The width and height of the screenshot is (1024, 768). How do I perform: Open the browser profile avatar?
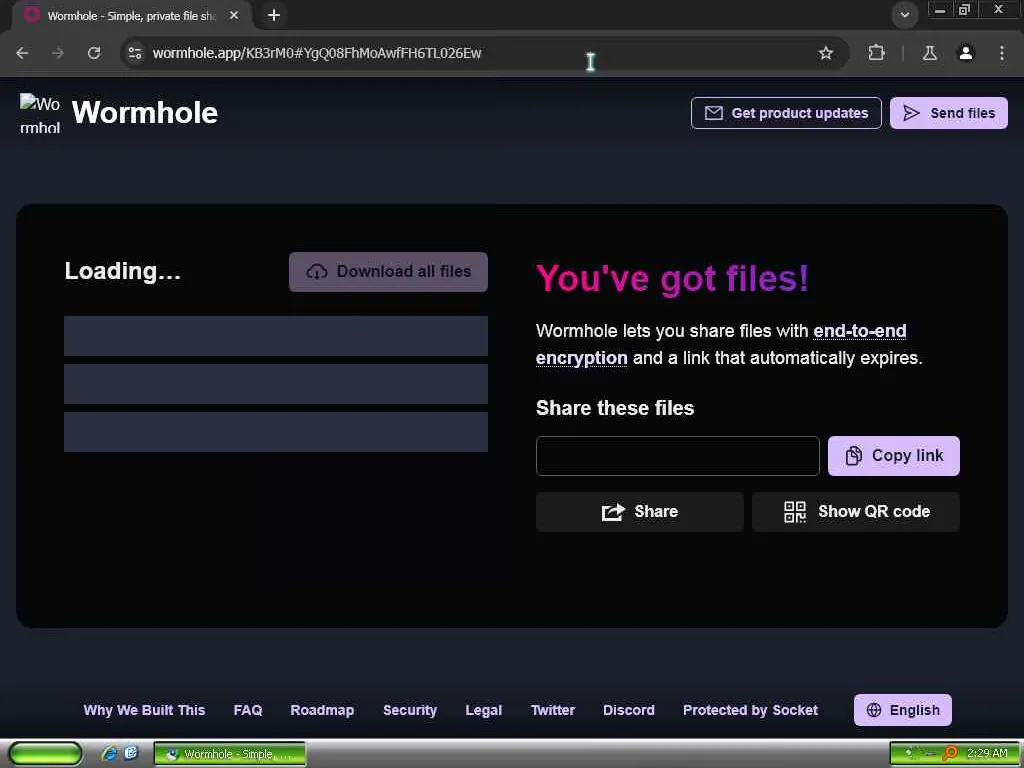click(x=966, y=53)
